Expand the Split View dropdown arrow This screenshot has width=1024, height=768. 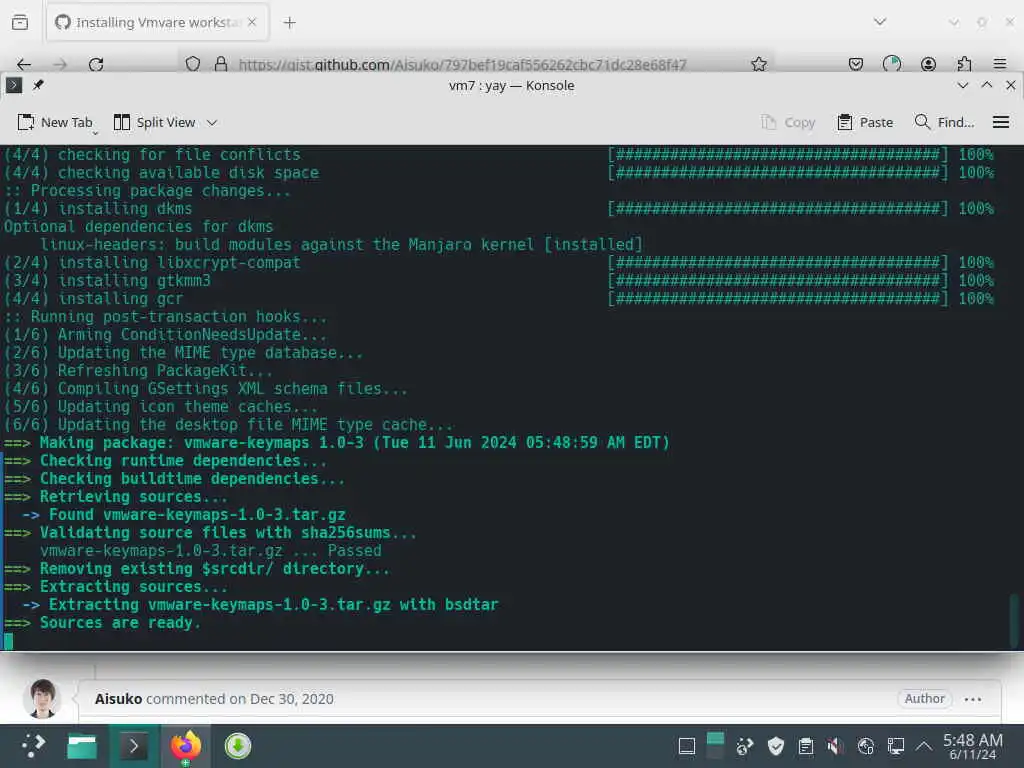[212, 123]
